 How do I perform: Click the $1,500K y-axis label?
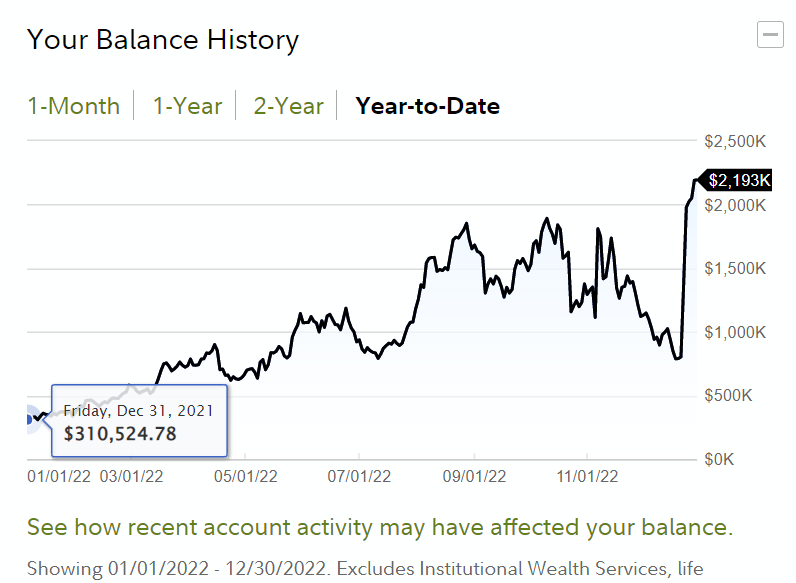(x=737, y=269)
